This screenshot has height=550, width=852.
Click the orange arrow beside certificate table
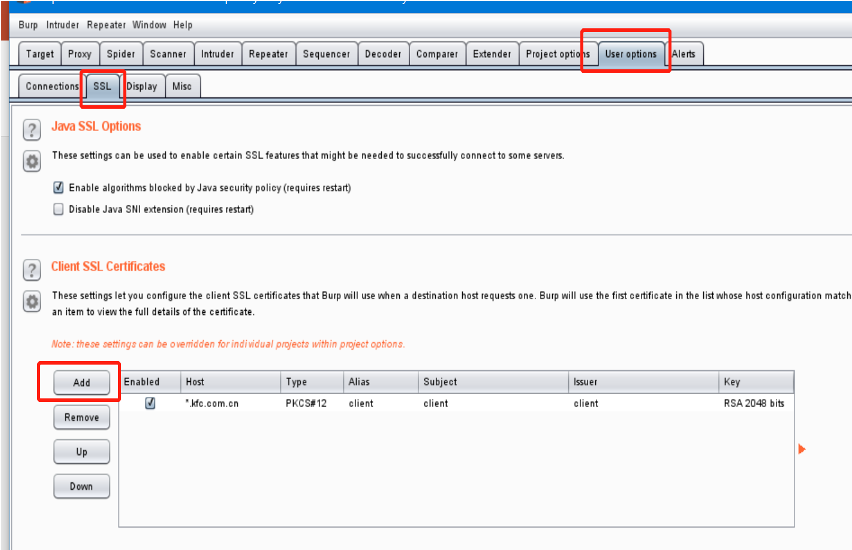[x=801, y=449]
